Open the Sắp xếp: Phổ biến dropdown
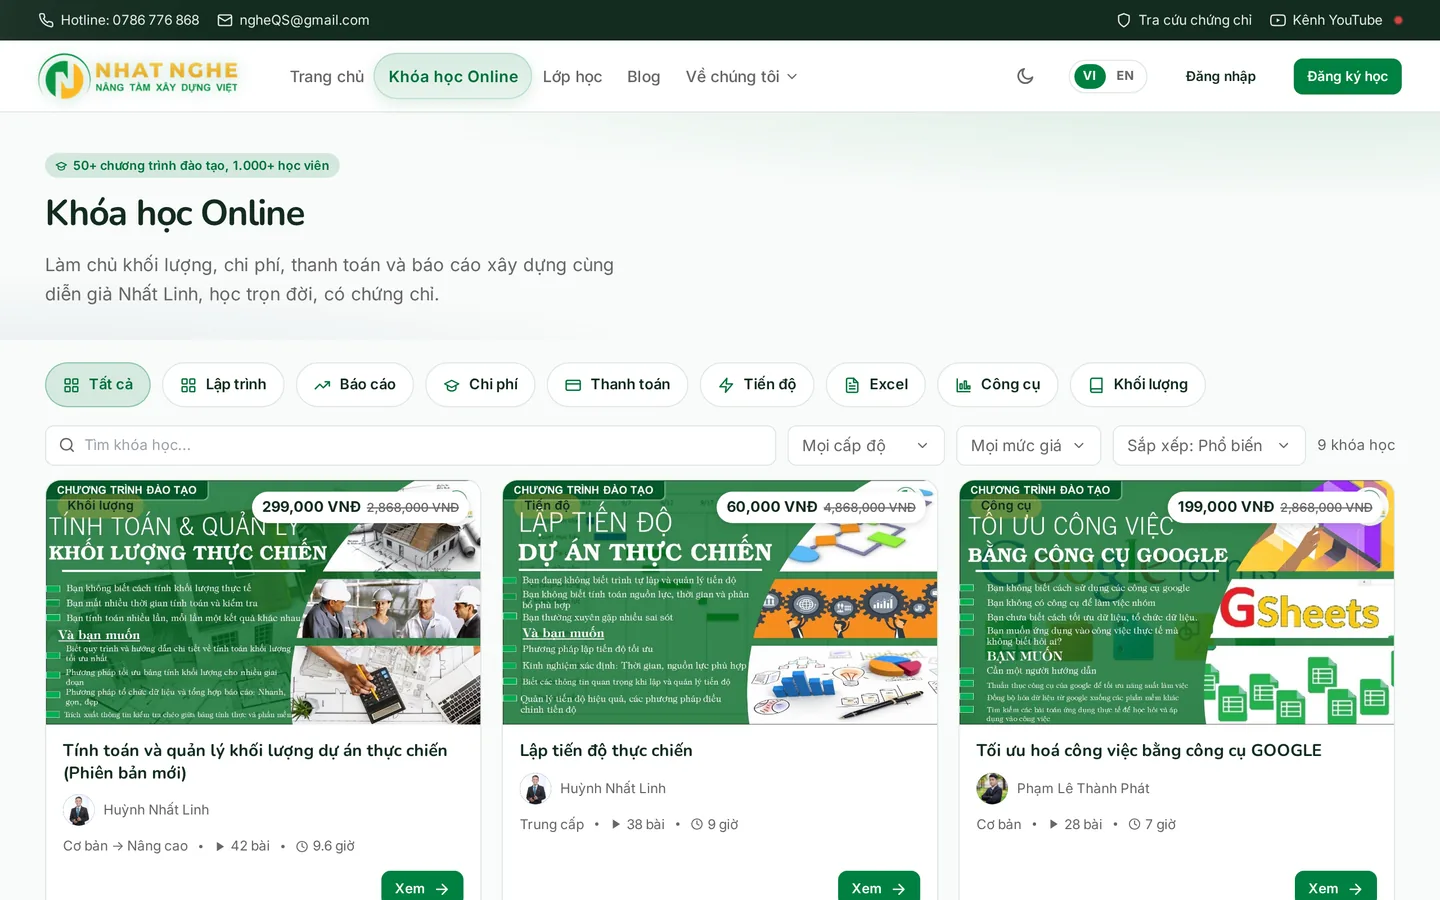Screen dimensions: 1440x900 point(1209,445)
